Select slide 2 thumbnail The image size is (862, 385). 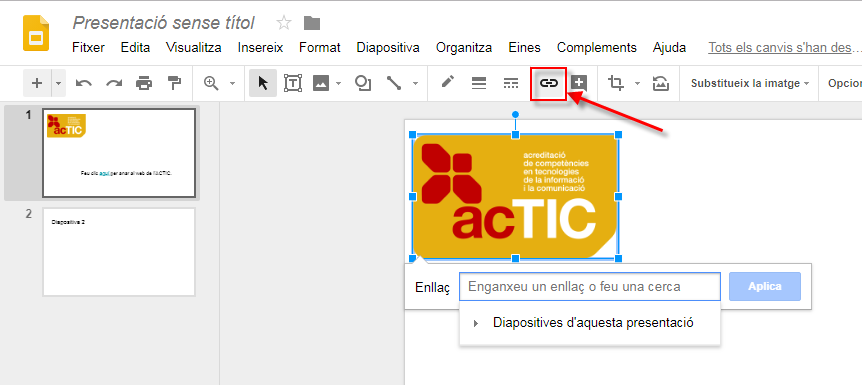click(119, 252)
